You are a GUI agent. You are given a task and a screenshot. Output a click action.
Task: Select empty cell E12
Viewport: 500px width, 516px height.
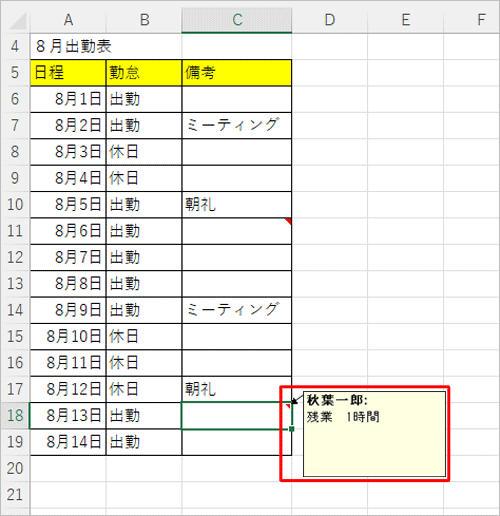coord(405,257)
